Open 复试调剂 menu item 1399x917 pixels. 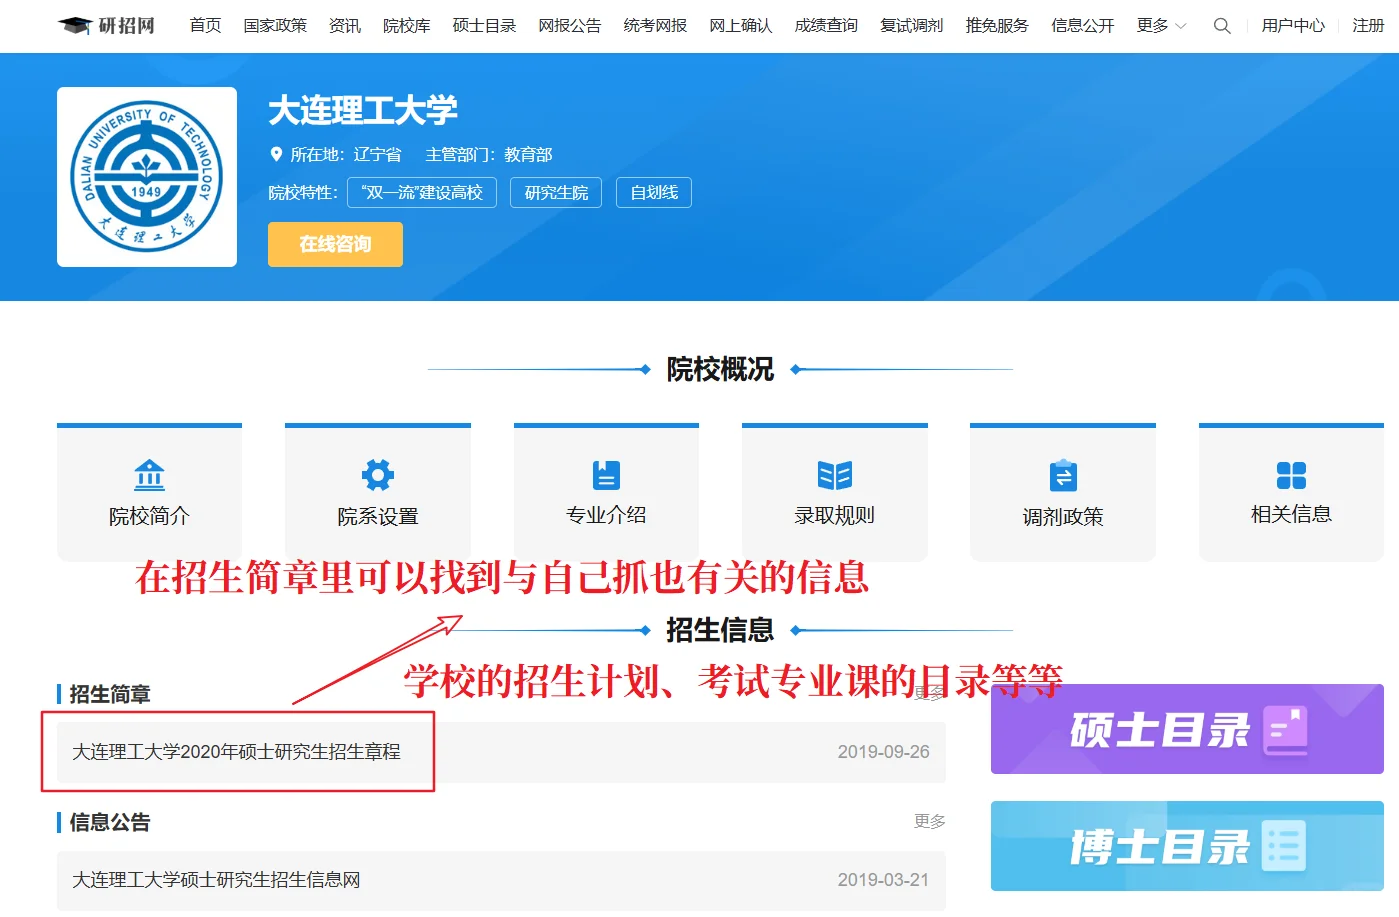coord(911,26)
